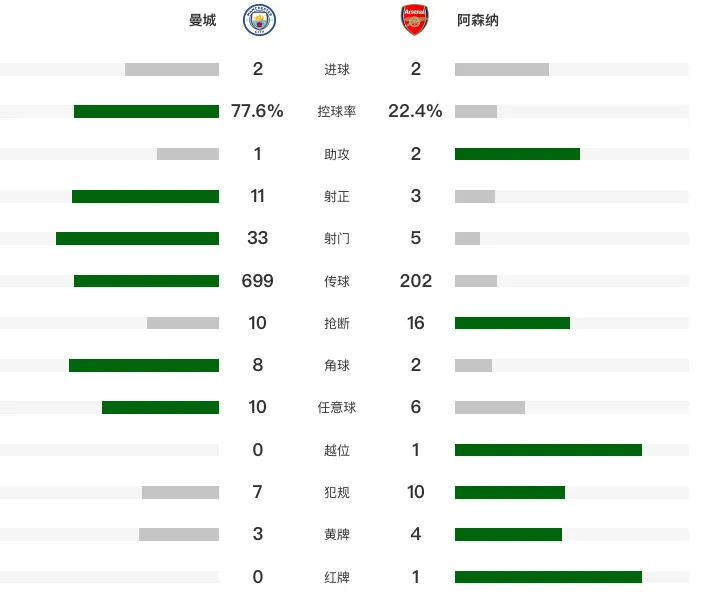Click the Arsenal club crest

click(415, 20)
